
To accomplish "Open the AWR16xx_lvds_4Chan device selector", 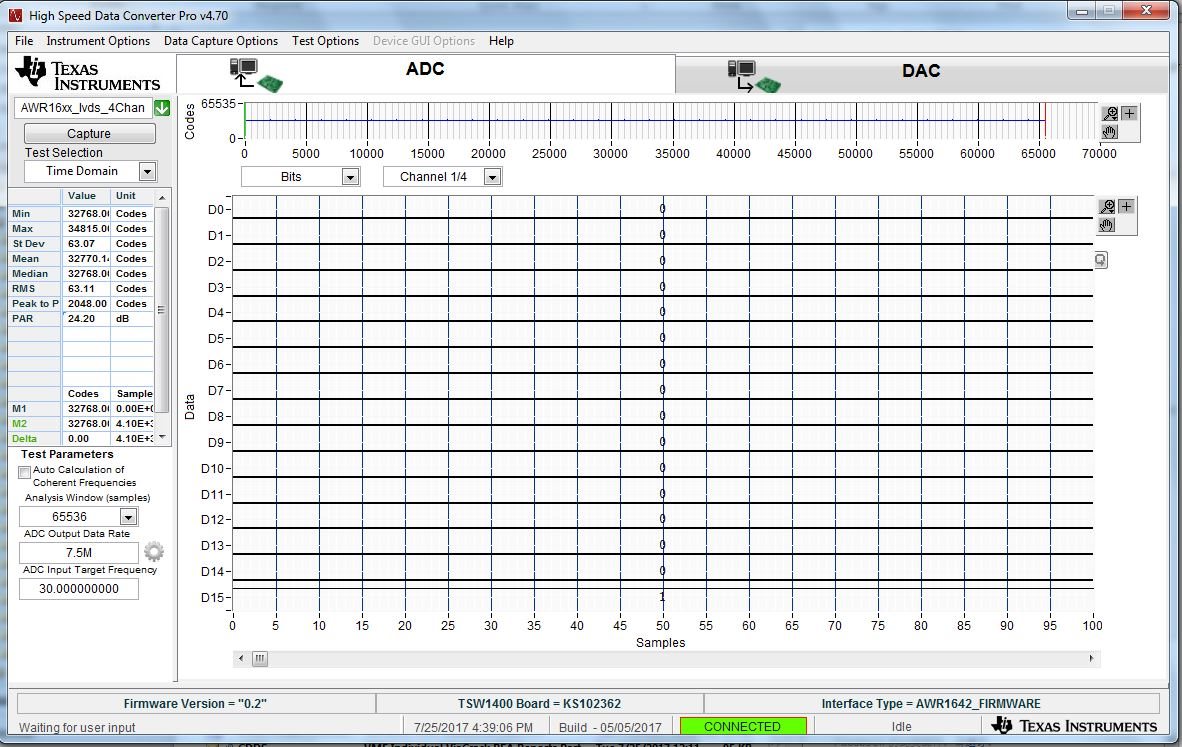I will pos(83,108).
